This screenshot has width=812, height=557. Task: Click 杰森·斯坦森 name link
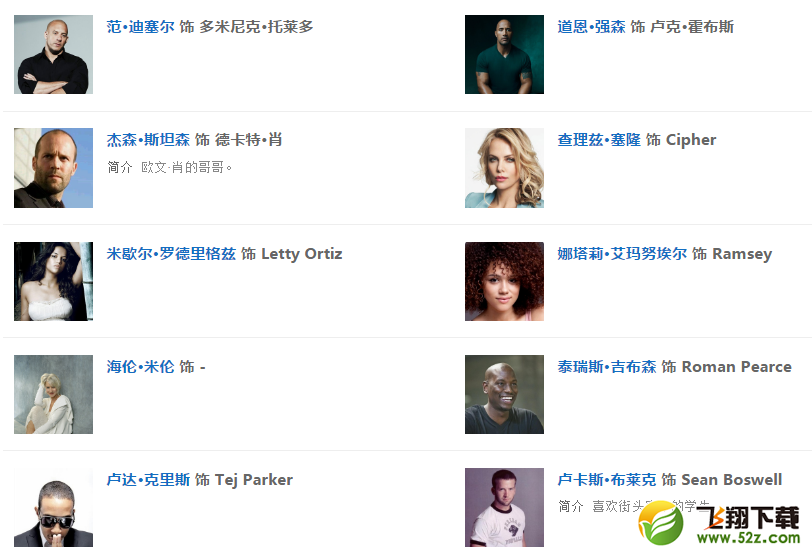coord(148,140)
